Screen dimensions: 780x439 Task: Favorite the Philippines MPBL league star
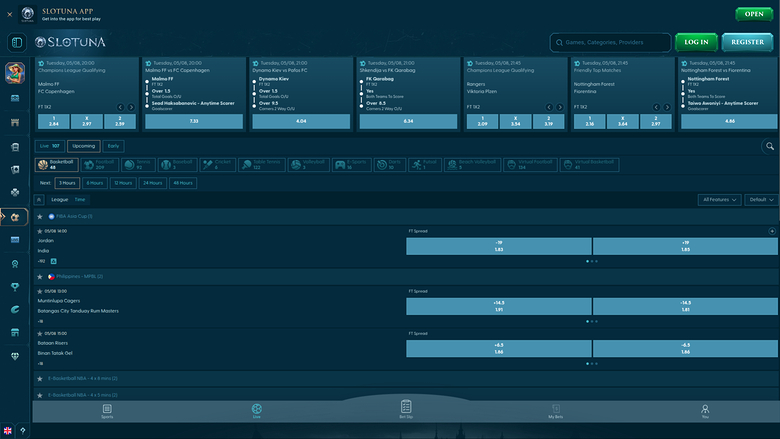40,276
